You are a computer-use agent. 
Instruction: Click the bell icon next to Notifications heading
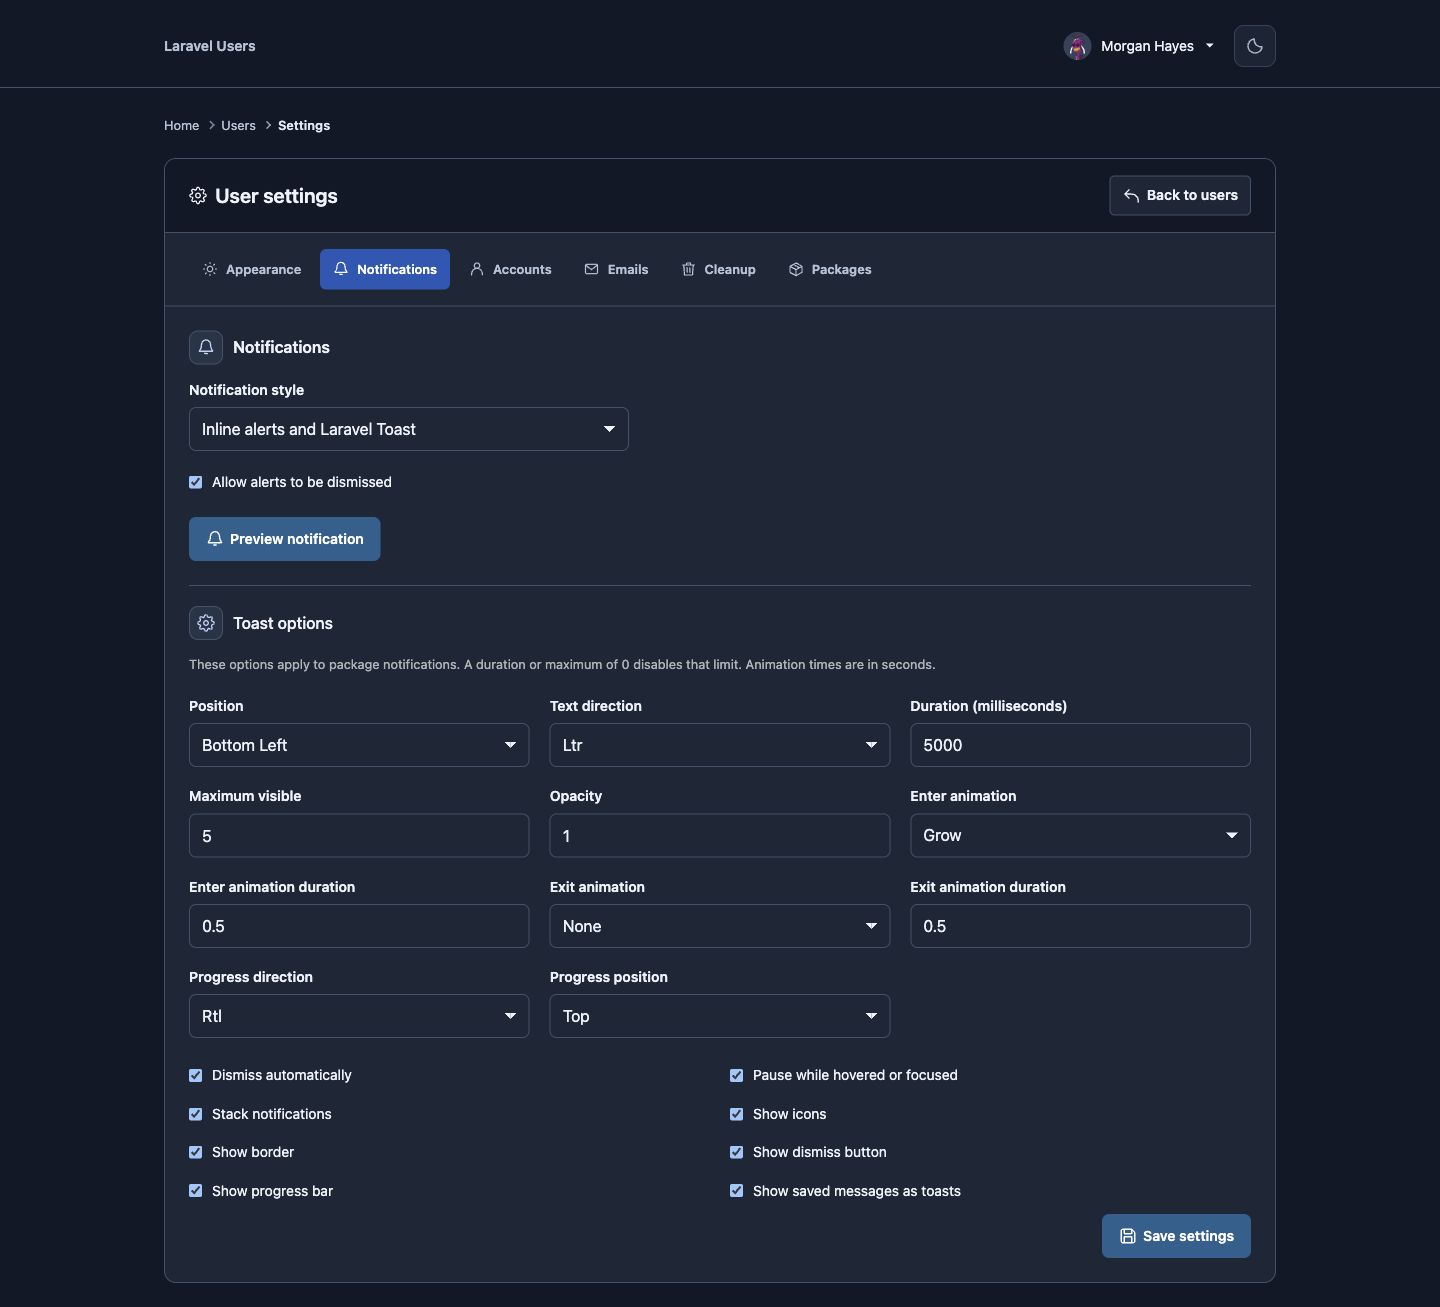(x=206, y=347)
